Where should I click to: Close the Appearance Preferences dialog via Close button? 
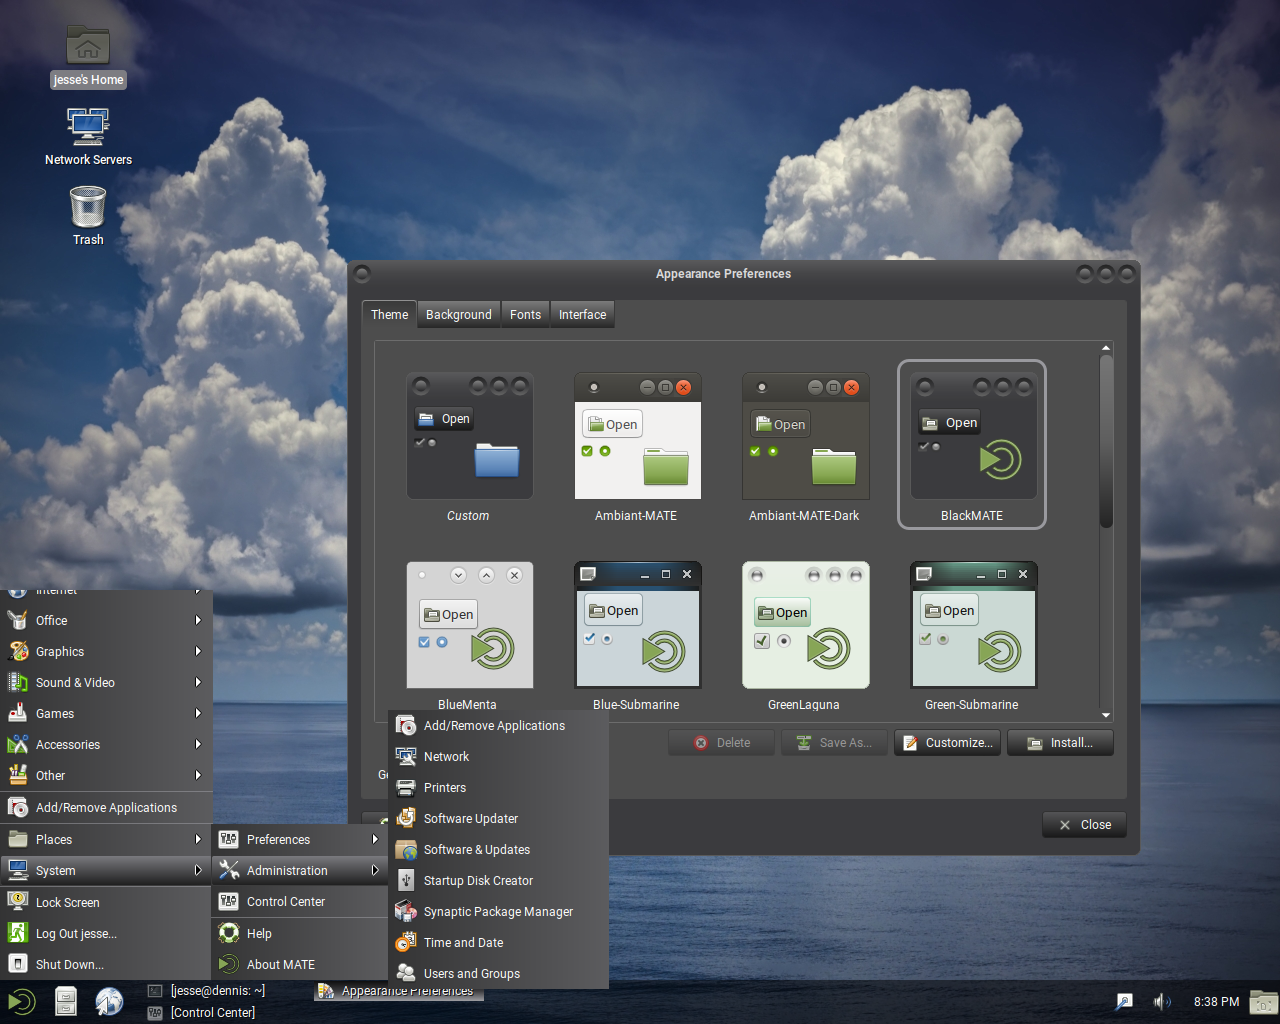[x=1084, y=825]
